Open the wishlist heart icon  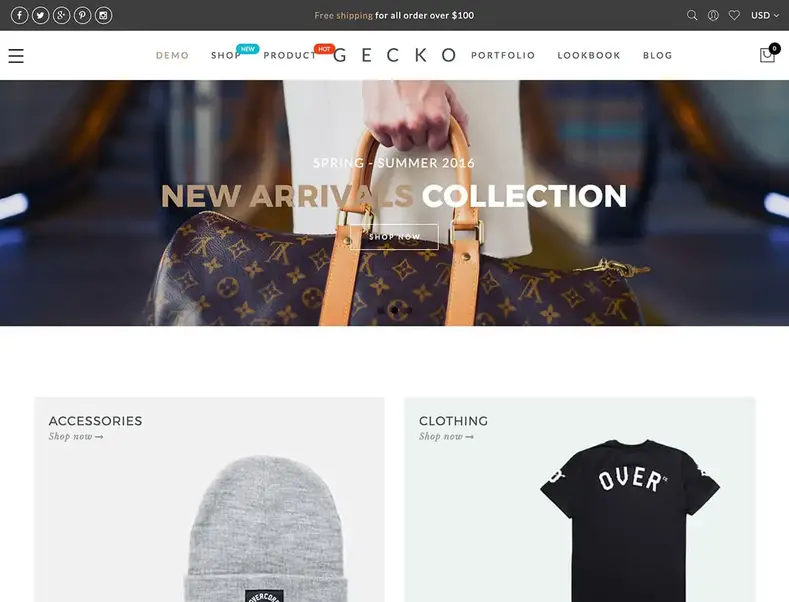[734, 16]
